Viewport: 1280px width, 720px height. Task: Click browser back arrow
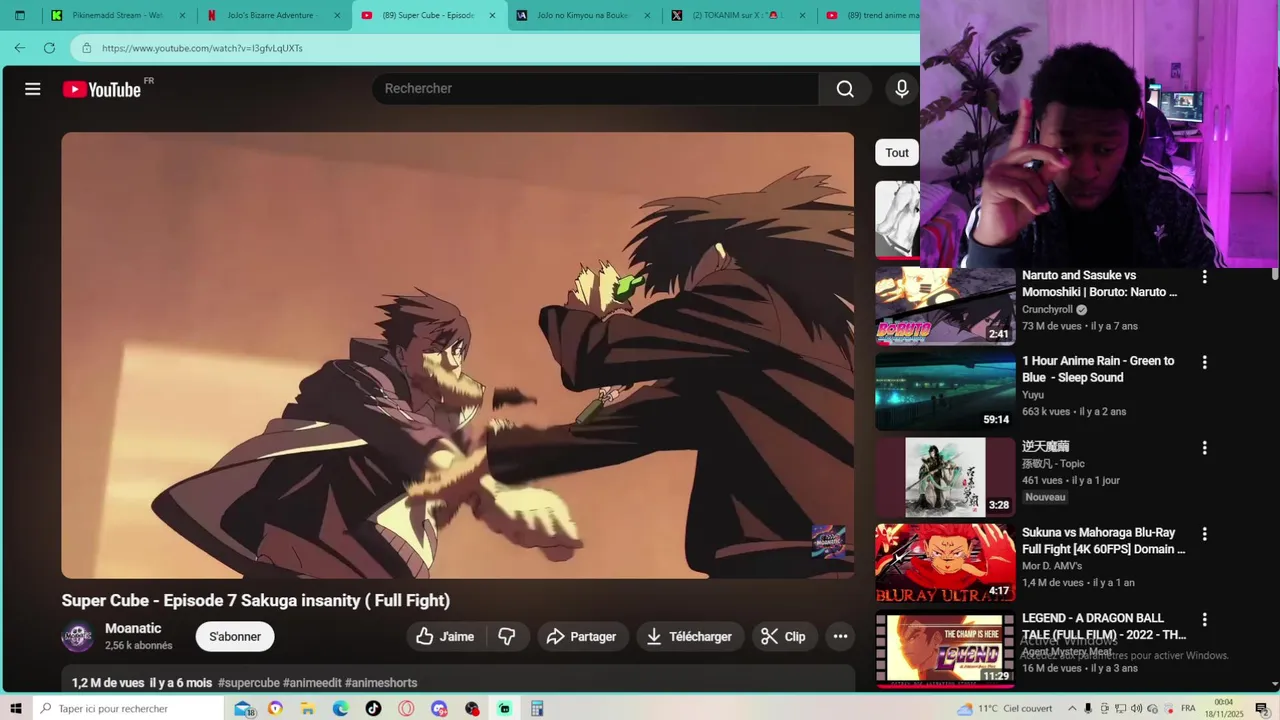[x=20, y=48]
